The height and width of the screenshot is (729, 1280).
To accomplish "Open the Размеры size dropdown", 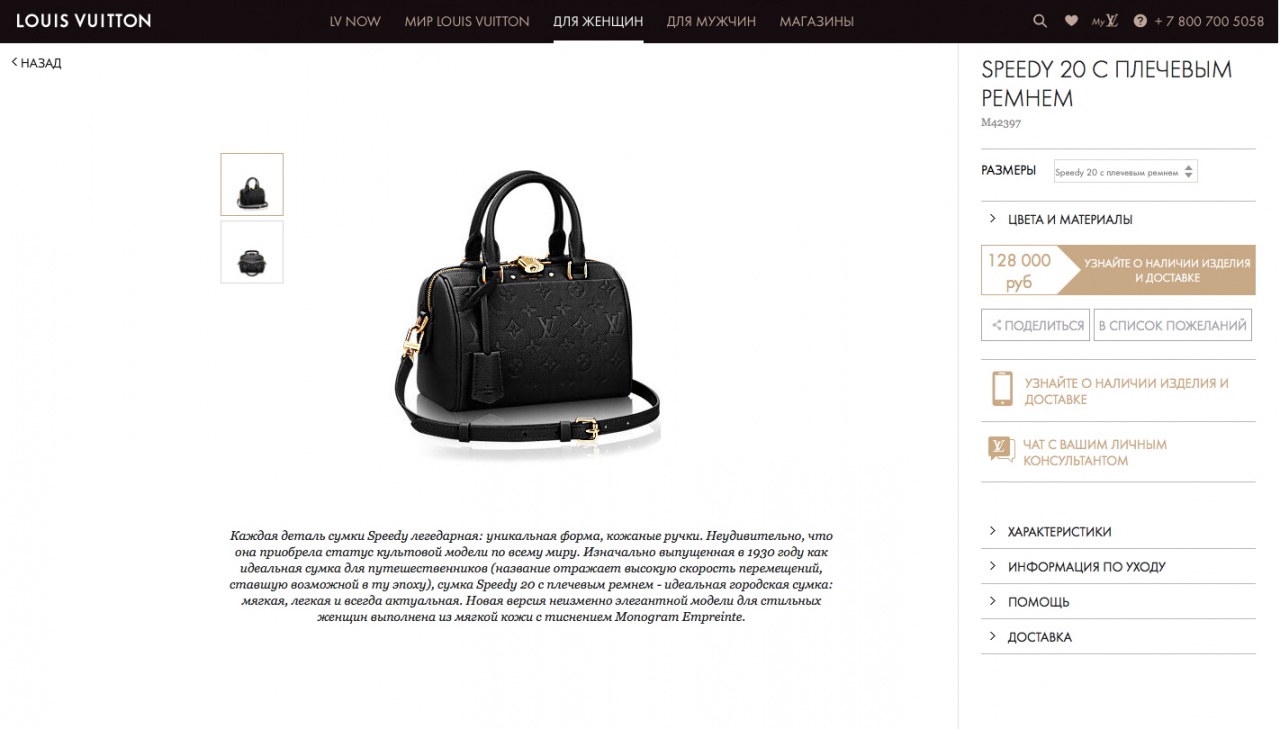I will (x=1125, y=172).
